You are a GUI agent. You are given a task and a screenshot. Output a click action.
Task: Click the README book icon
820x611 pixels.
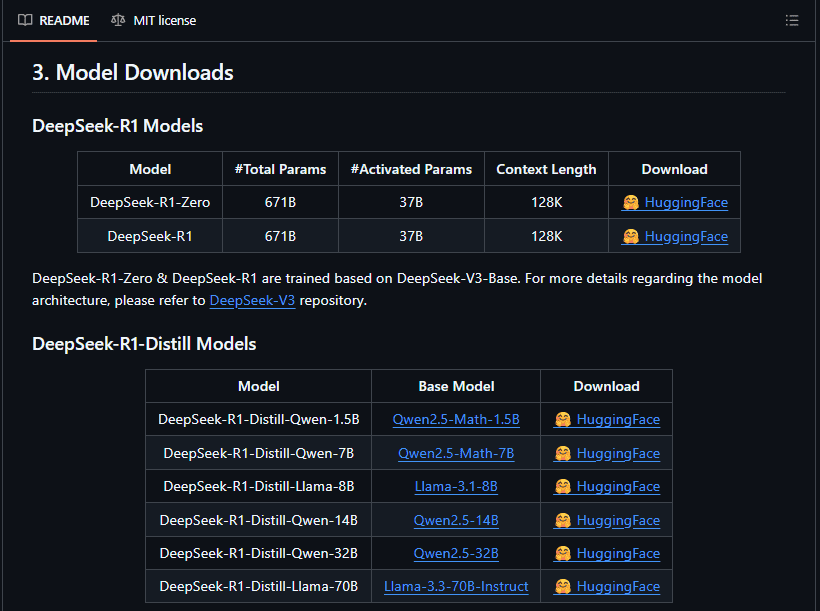click(x=25, y=20)
